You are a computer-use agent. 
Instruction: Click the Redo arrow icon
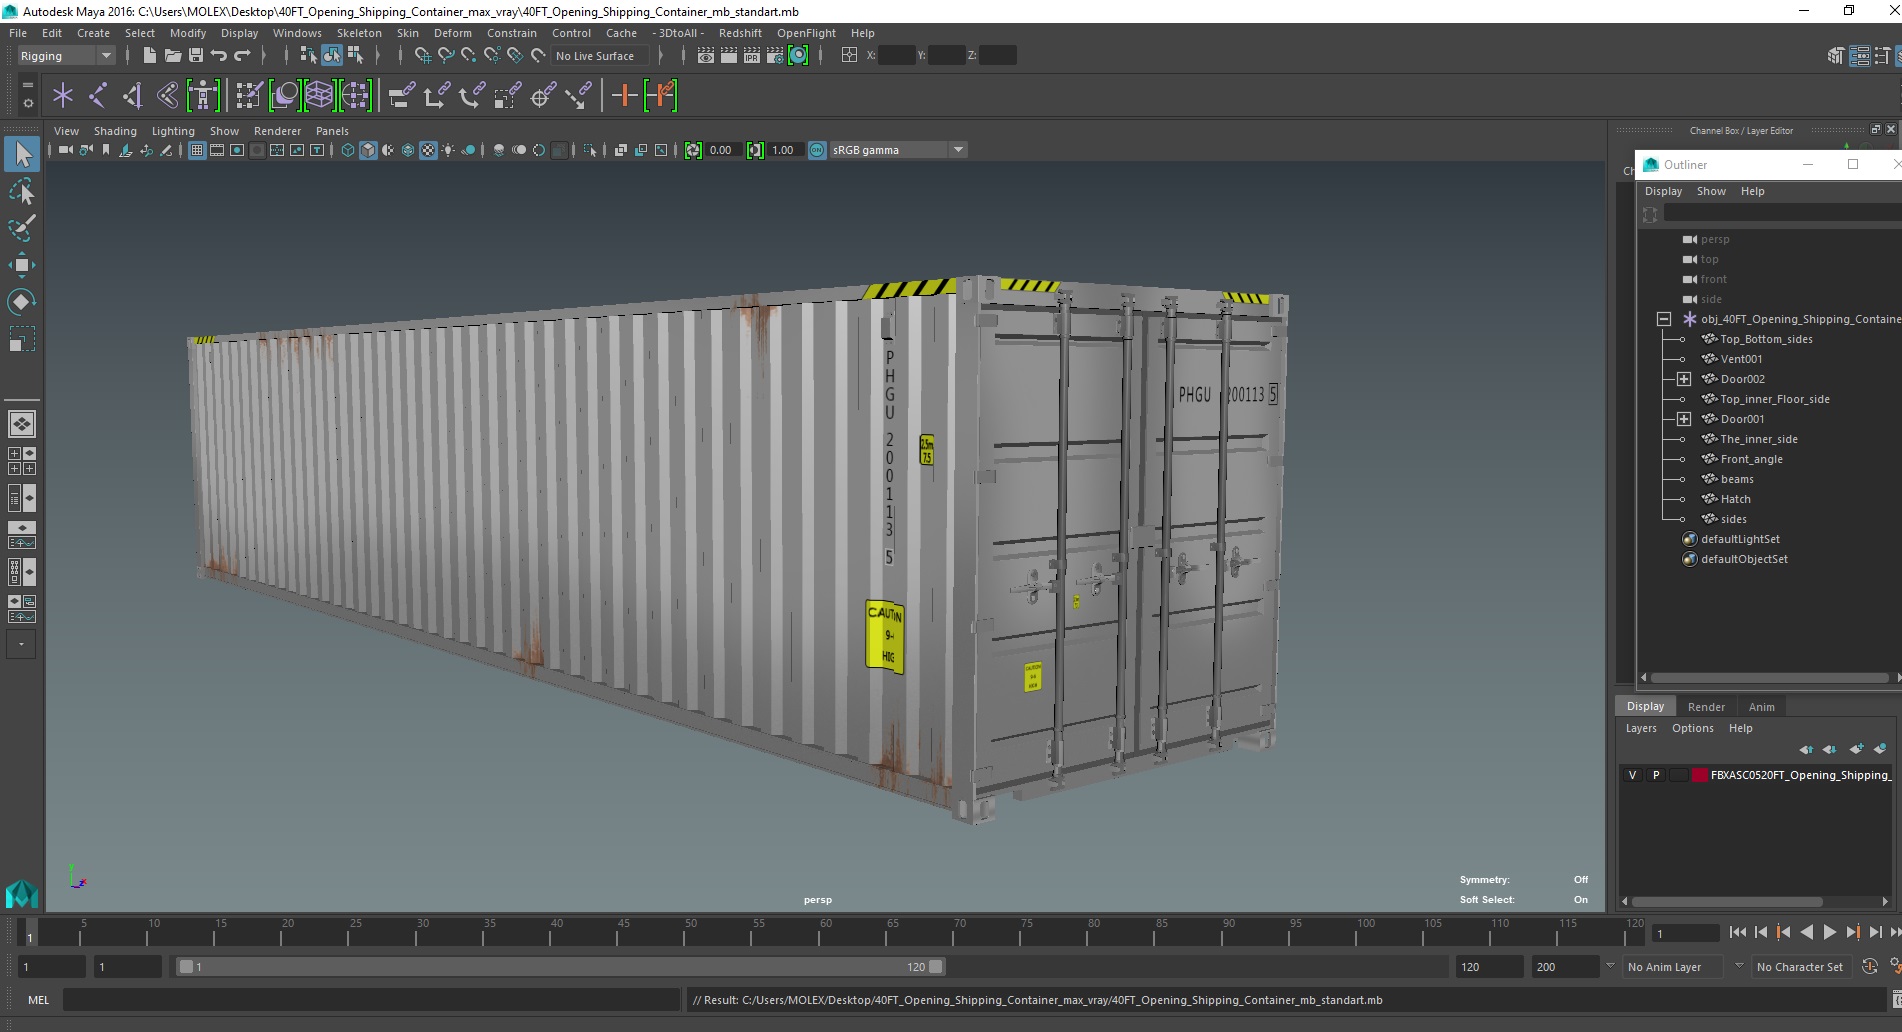click(x=242, y=56)
